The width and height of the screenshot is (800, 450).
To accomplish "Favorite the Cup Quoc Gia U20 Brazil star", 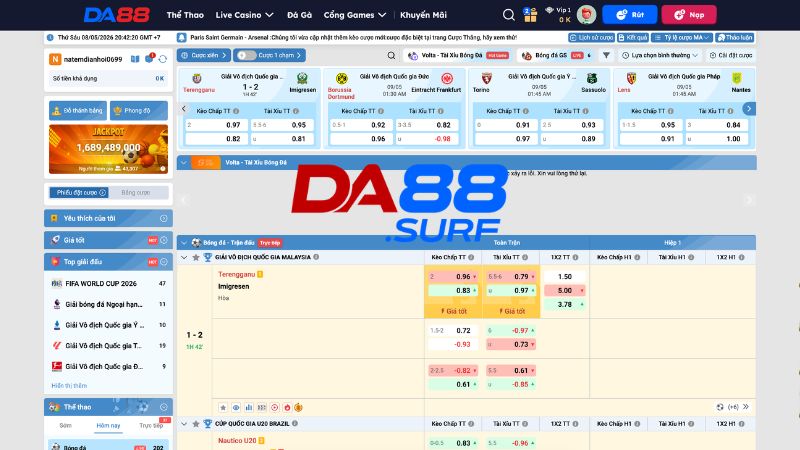I will (x=196, y=423).
